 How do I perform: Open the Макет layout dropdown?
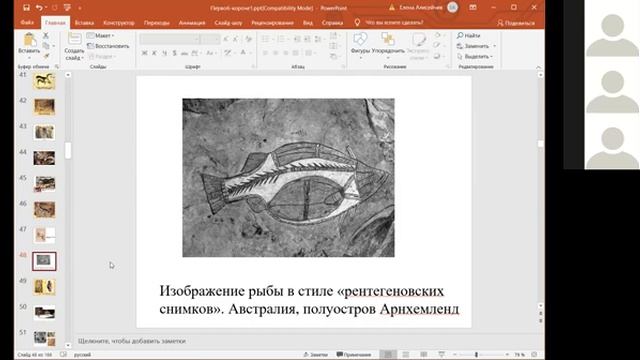100,36
